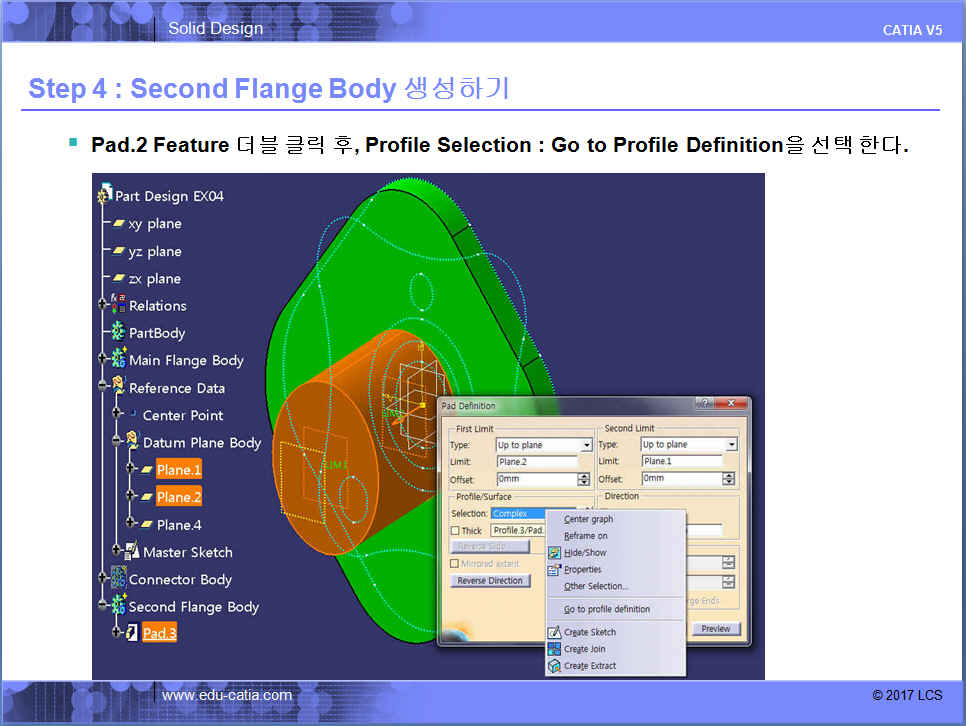Viewport: 966px width, 726px height.
Task: Click the Master Sketch icon in tree
Action: 131,552
